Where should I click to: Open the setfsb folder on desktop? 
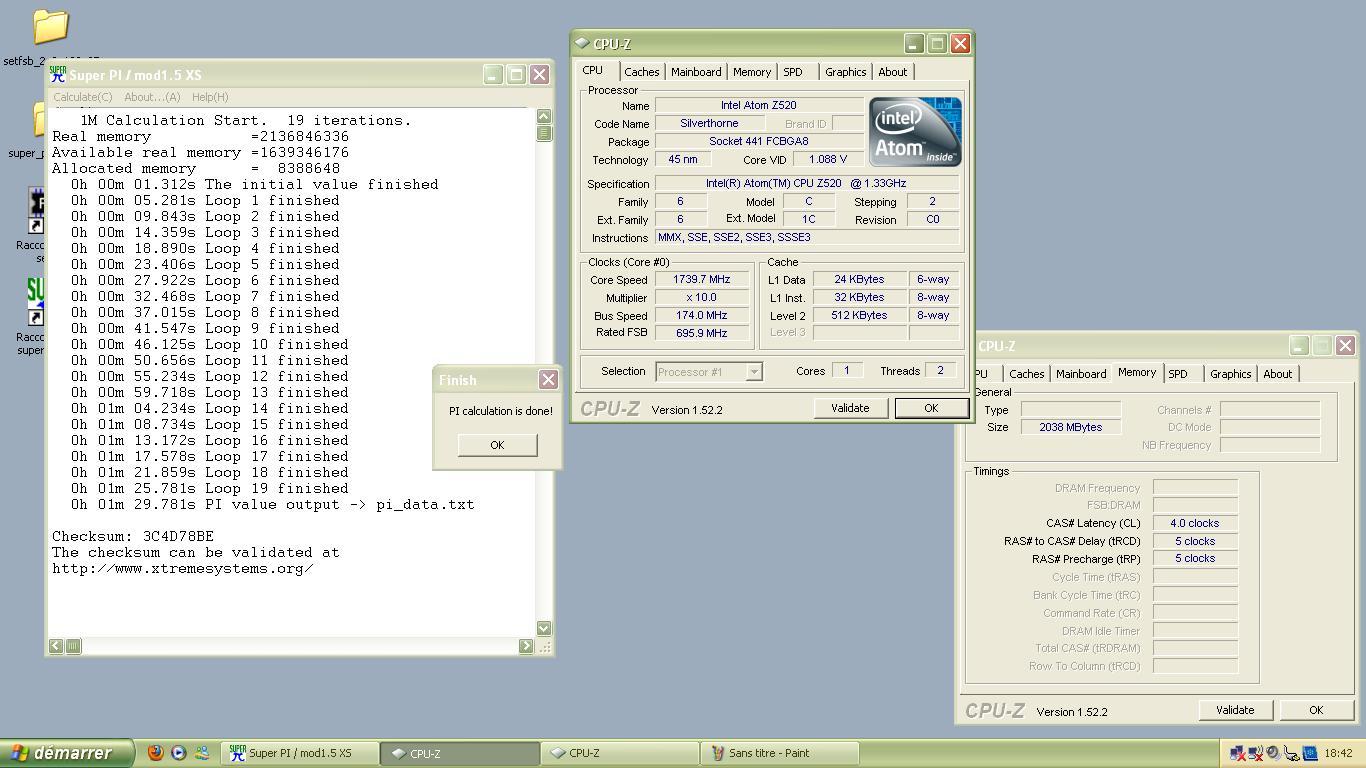click(50, 27)
